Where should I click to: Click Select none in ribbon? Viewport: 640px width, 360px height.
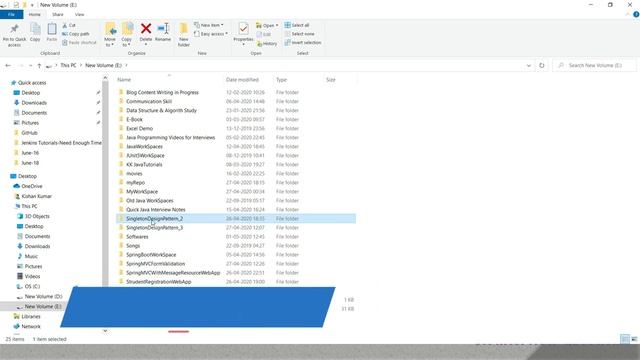(x=300, y=34)
